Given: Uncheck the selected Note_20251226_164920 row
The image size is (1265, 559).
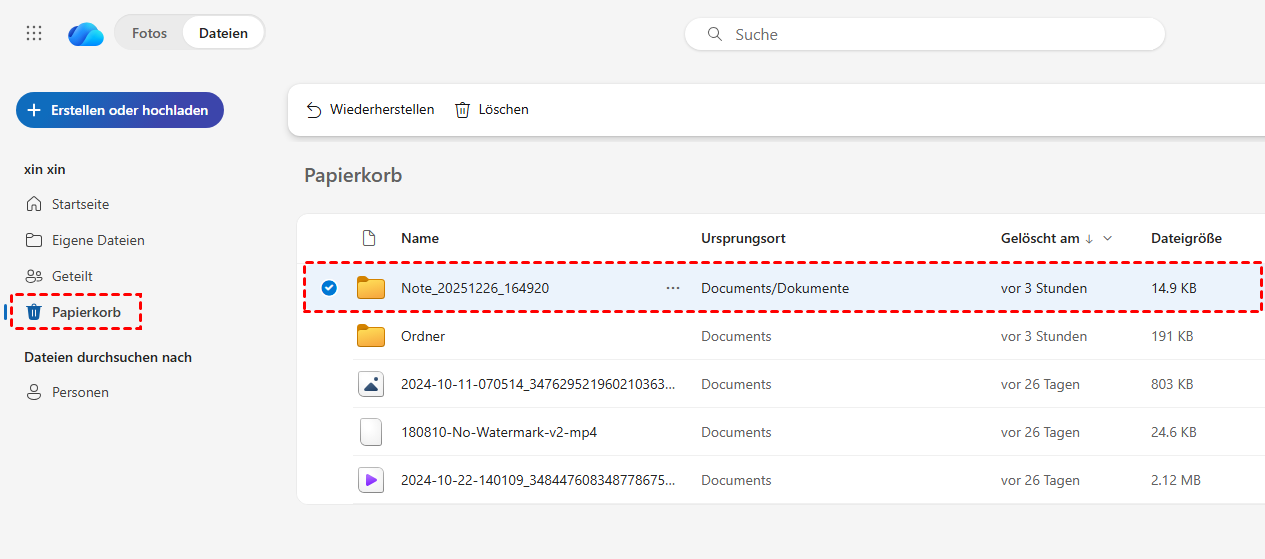Looking at the screenshot, I should coord(329,288).
